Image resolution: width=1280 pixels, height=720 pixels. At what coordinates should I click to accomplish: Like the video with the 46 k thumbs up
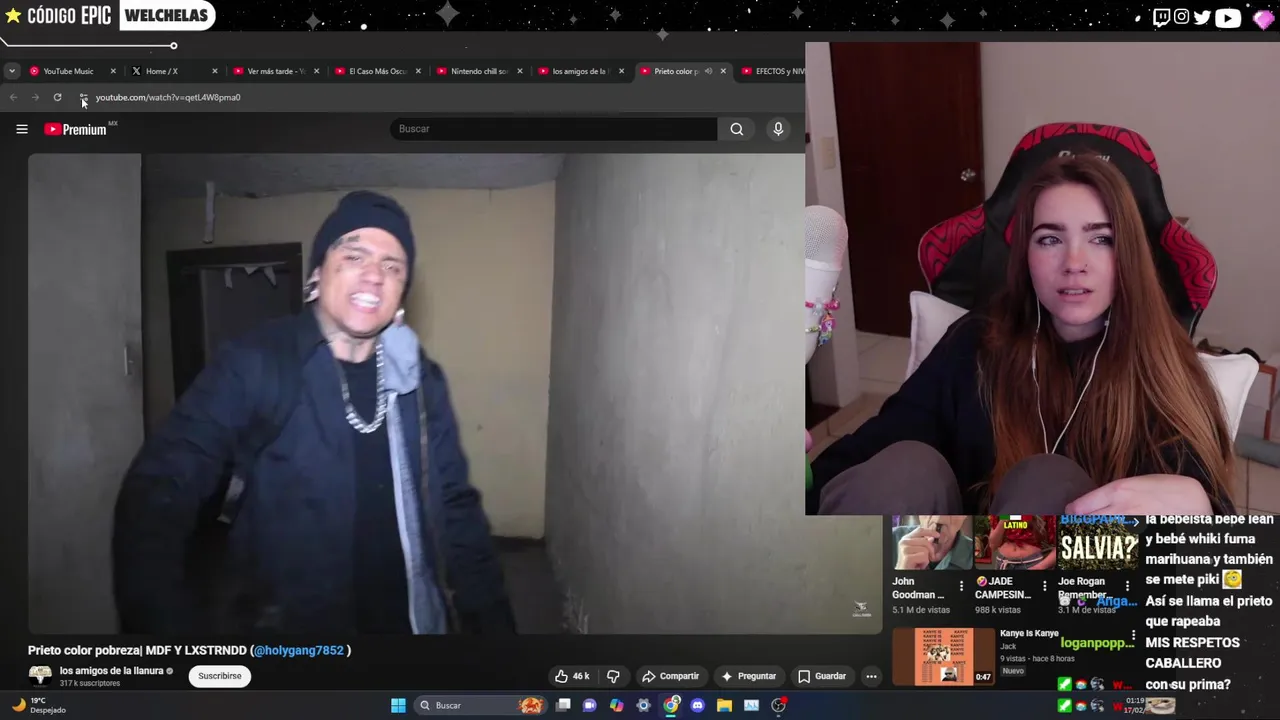point(572,676)
